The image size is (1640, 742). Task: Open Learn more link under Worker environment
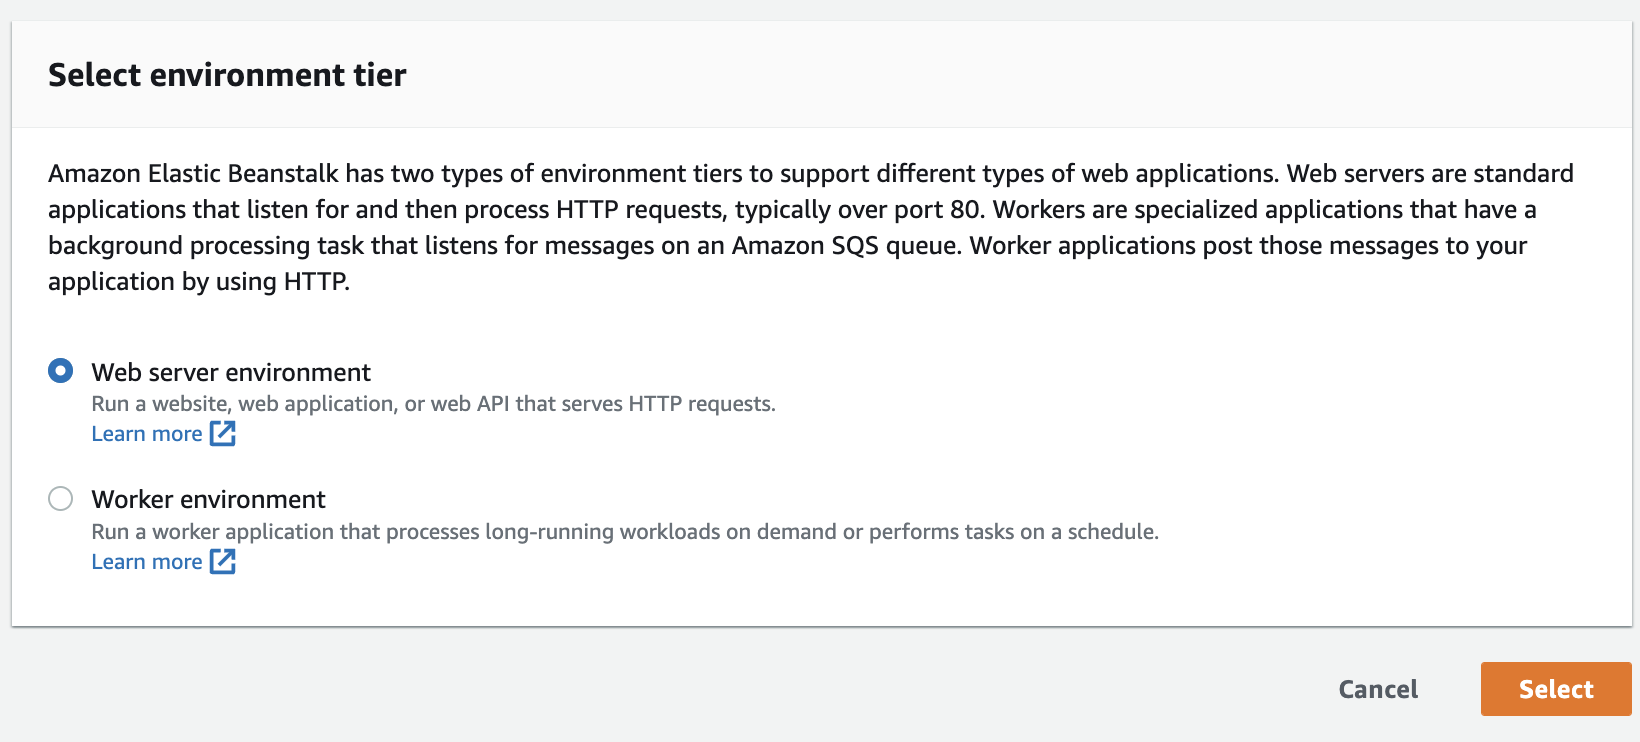pyautogui.click(x=147, y=562)
